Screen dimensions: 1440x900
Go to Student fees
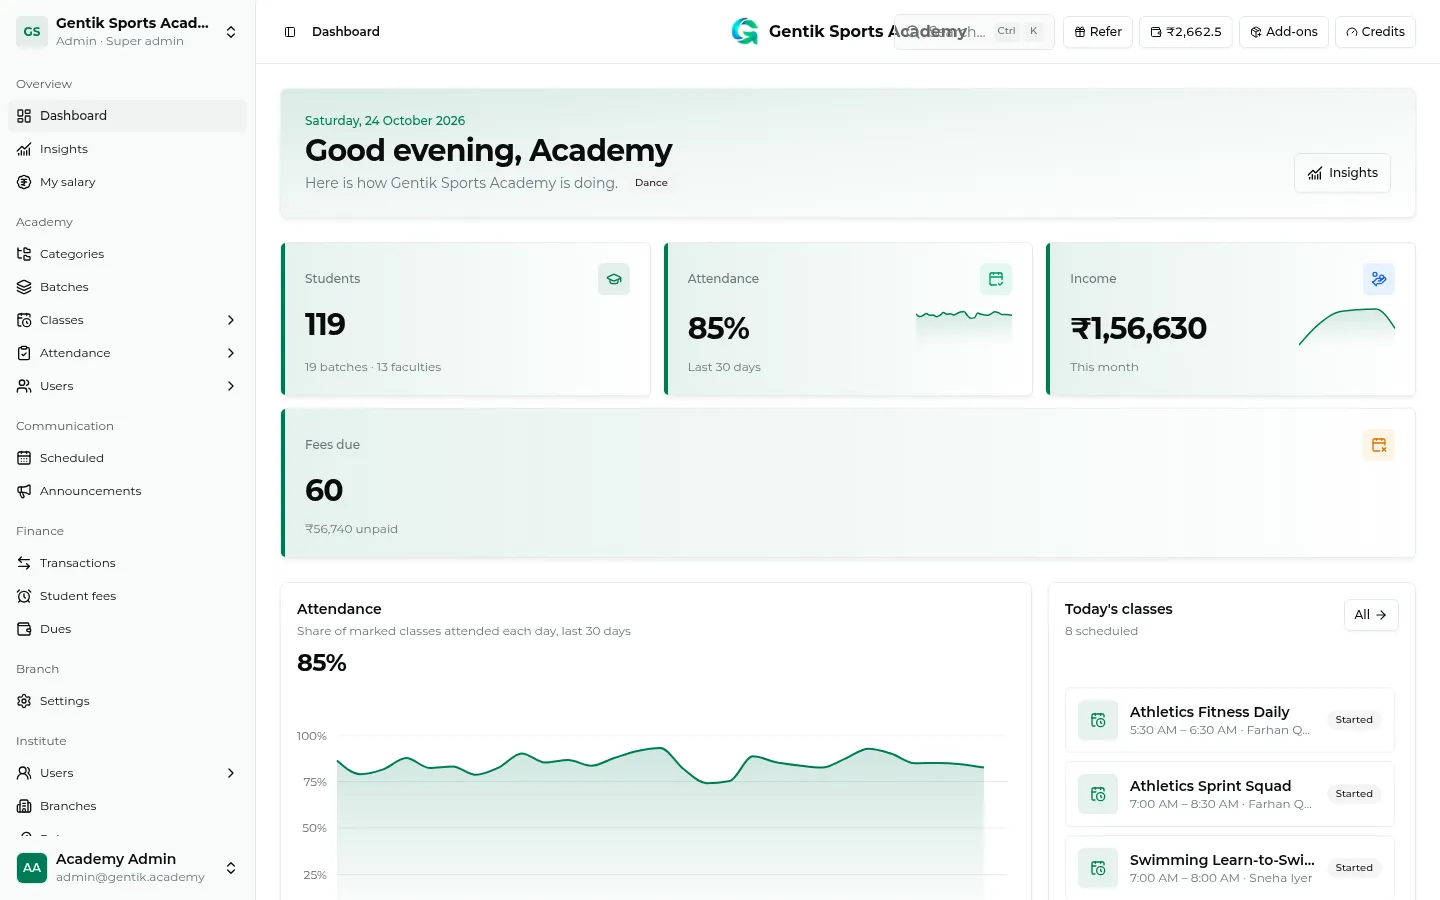coord(127,596)
